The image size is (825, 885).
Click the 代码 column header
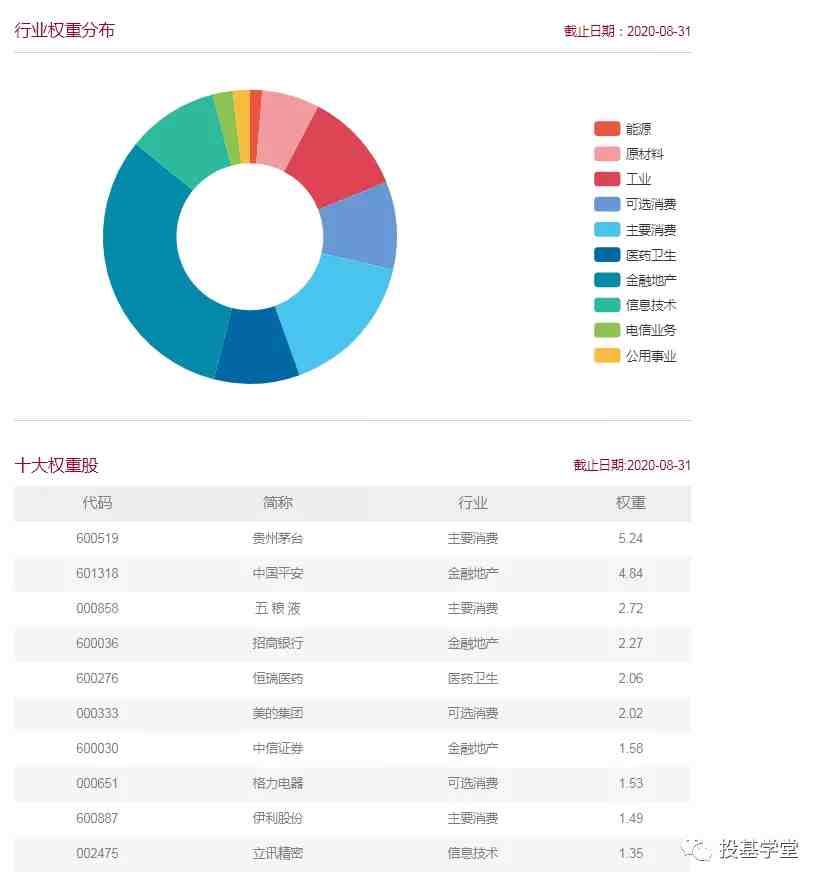(x=97, y=502)
